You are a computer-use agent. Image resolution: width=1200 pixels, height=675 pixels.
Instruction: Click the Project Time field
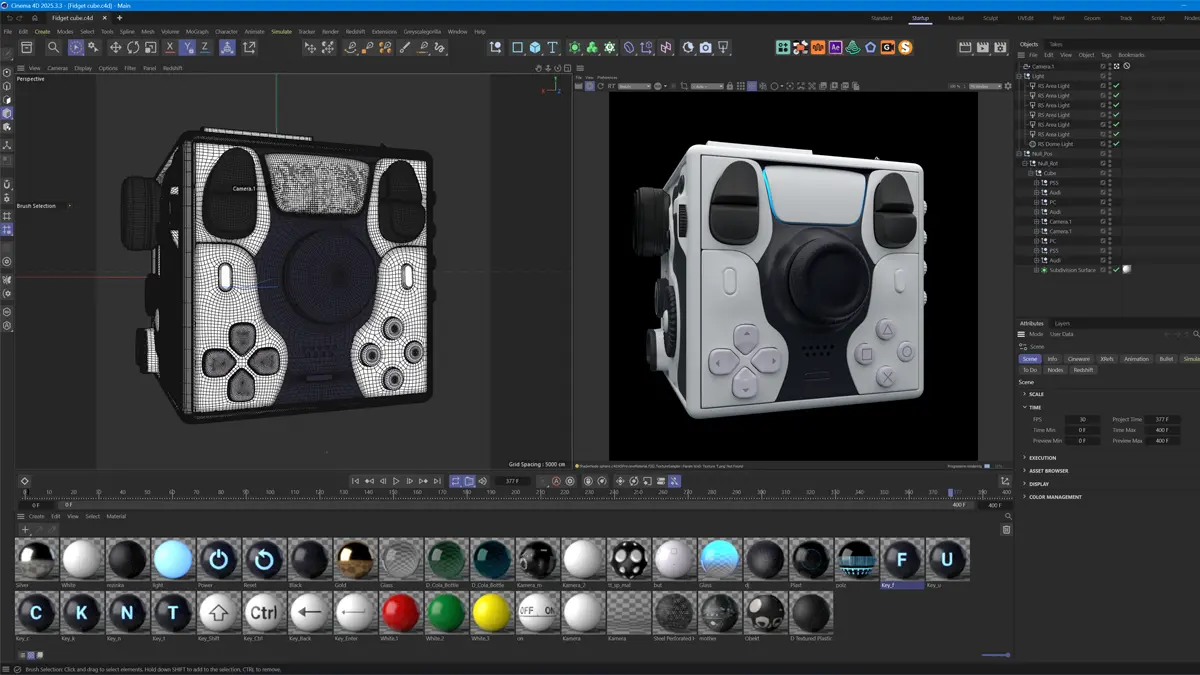point(1162,420)
